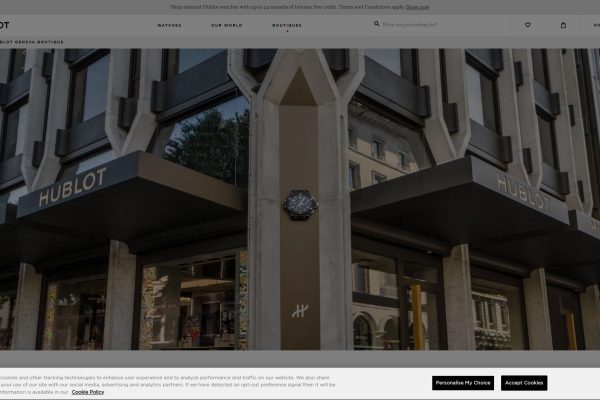Click the boutique storefront hero image

coord(300,199)
